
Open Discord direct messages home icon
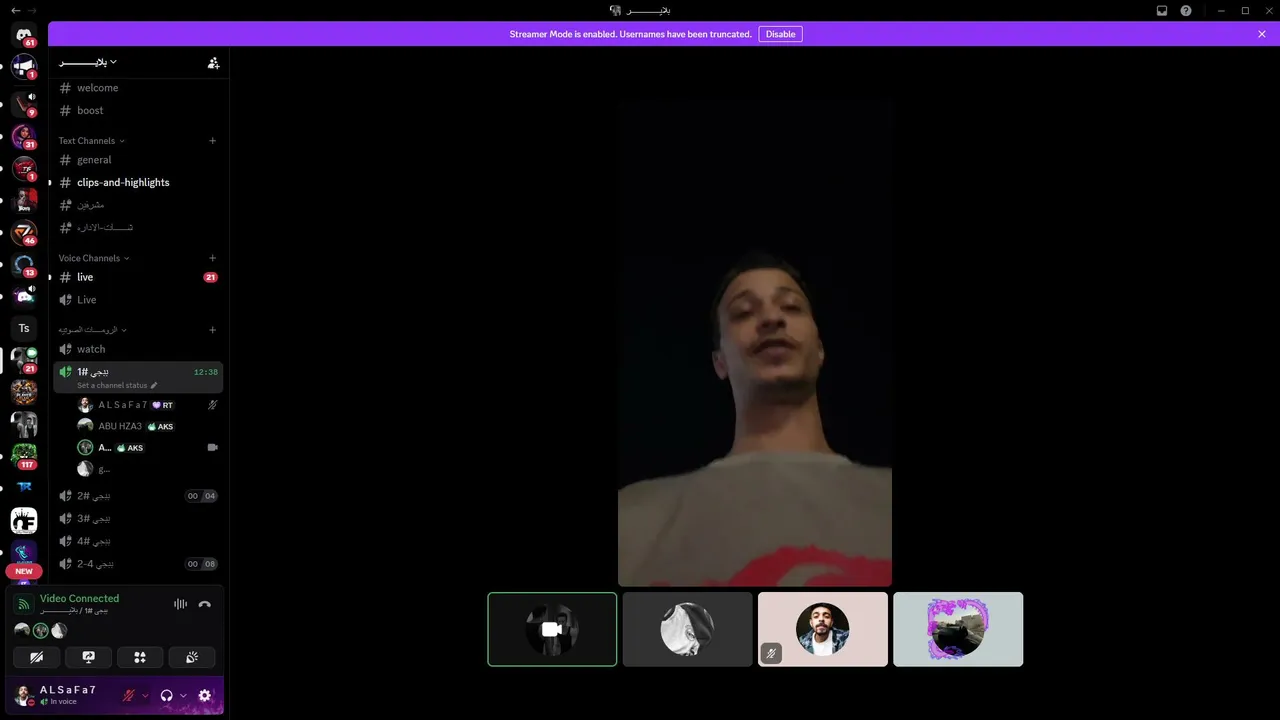pos(24,35)
